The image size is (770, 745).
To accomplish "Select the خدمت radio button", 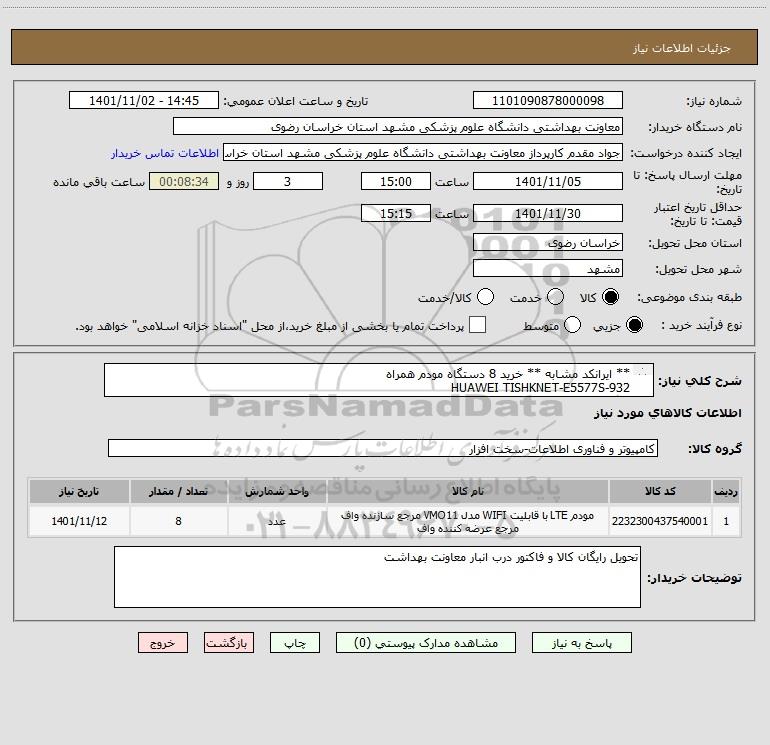I will tap(555, 297).
